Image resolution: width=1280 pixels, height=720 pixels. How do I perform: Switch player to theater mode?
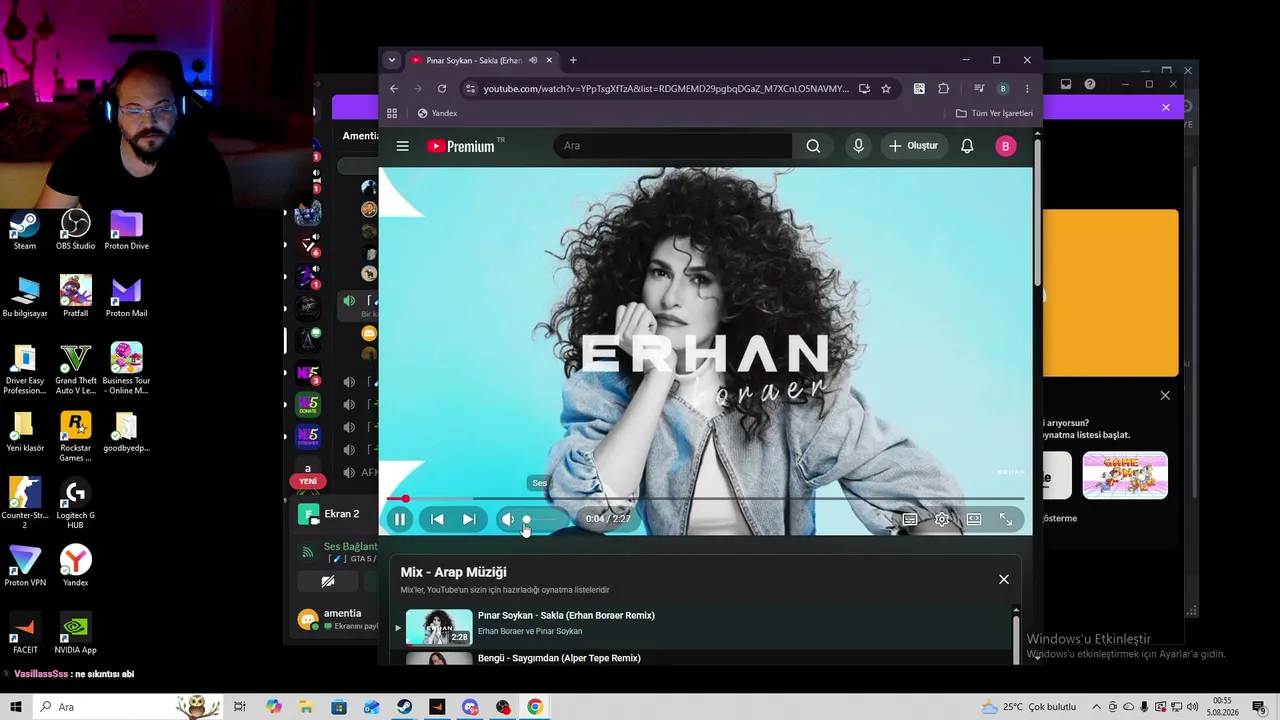pyautogui.click(x=974, y=519)
